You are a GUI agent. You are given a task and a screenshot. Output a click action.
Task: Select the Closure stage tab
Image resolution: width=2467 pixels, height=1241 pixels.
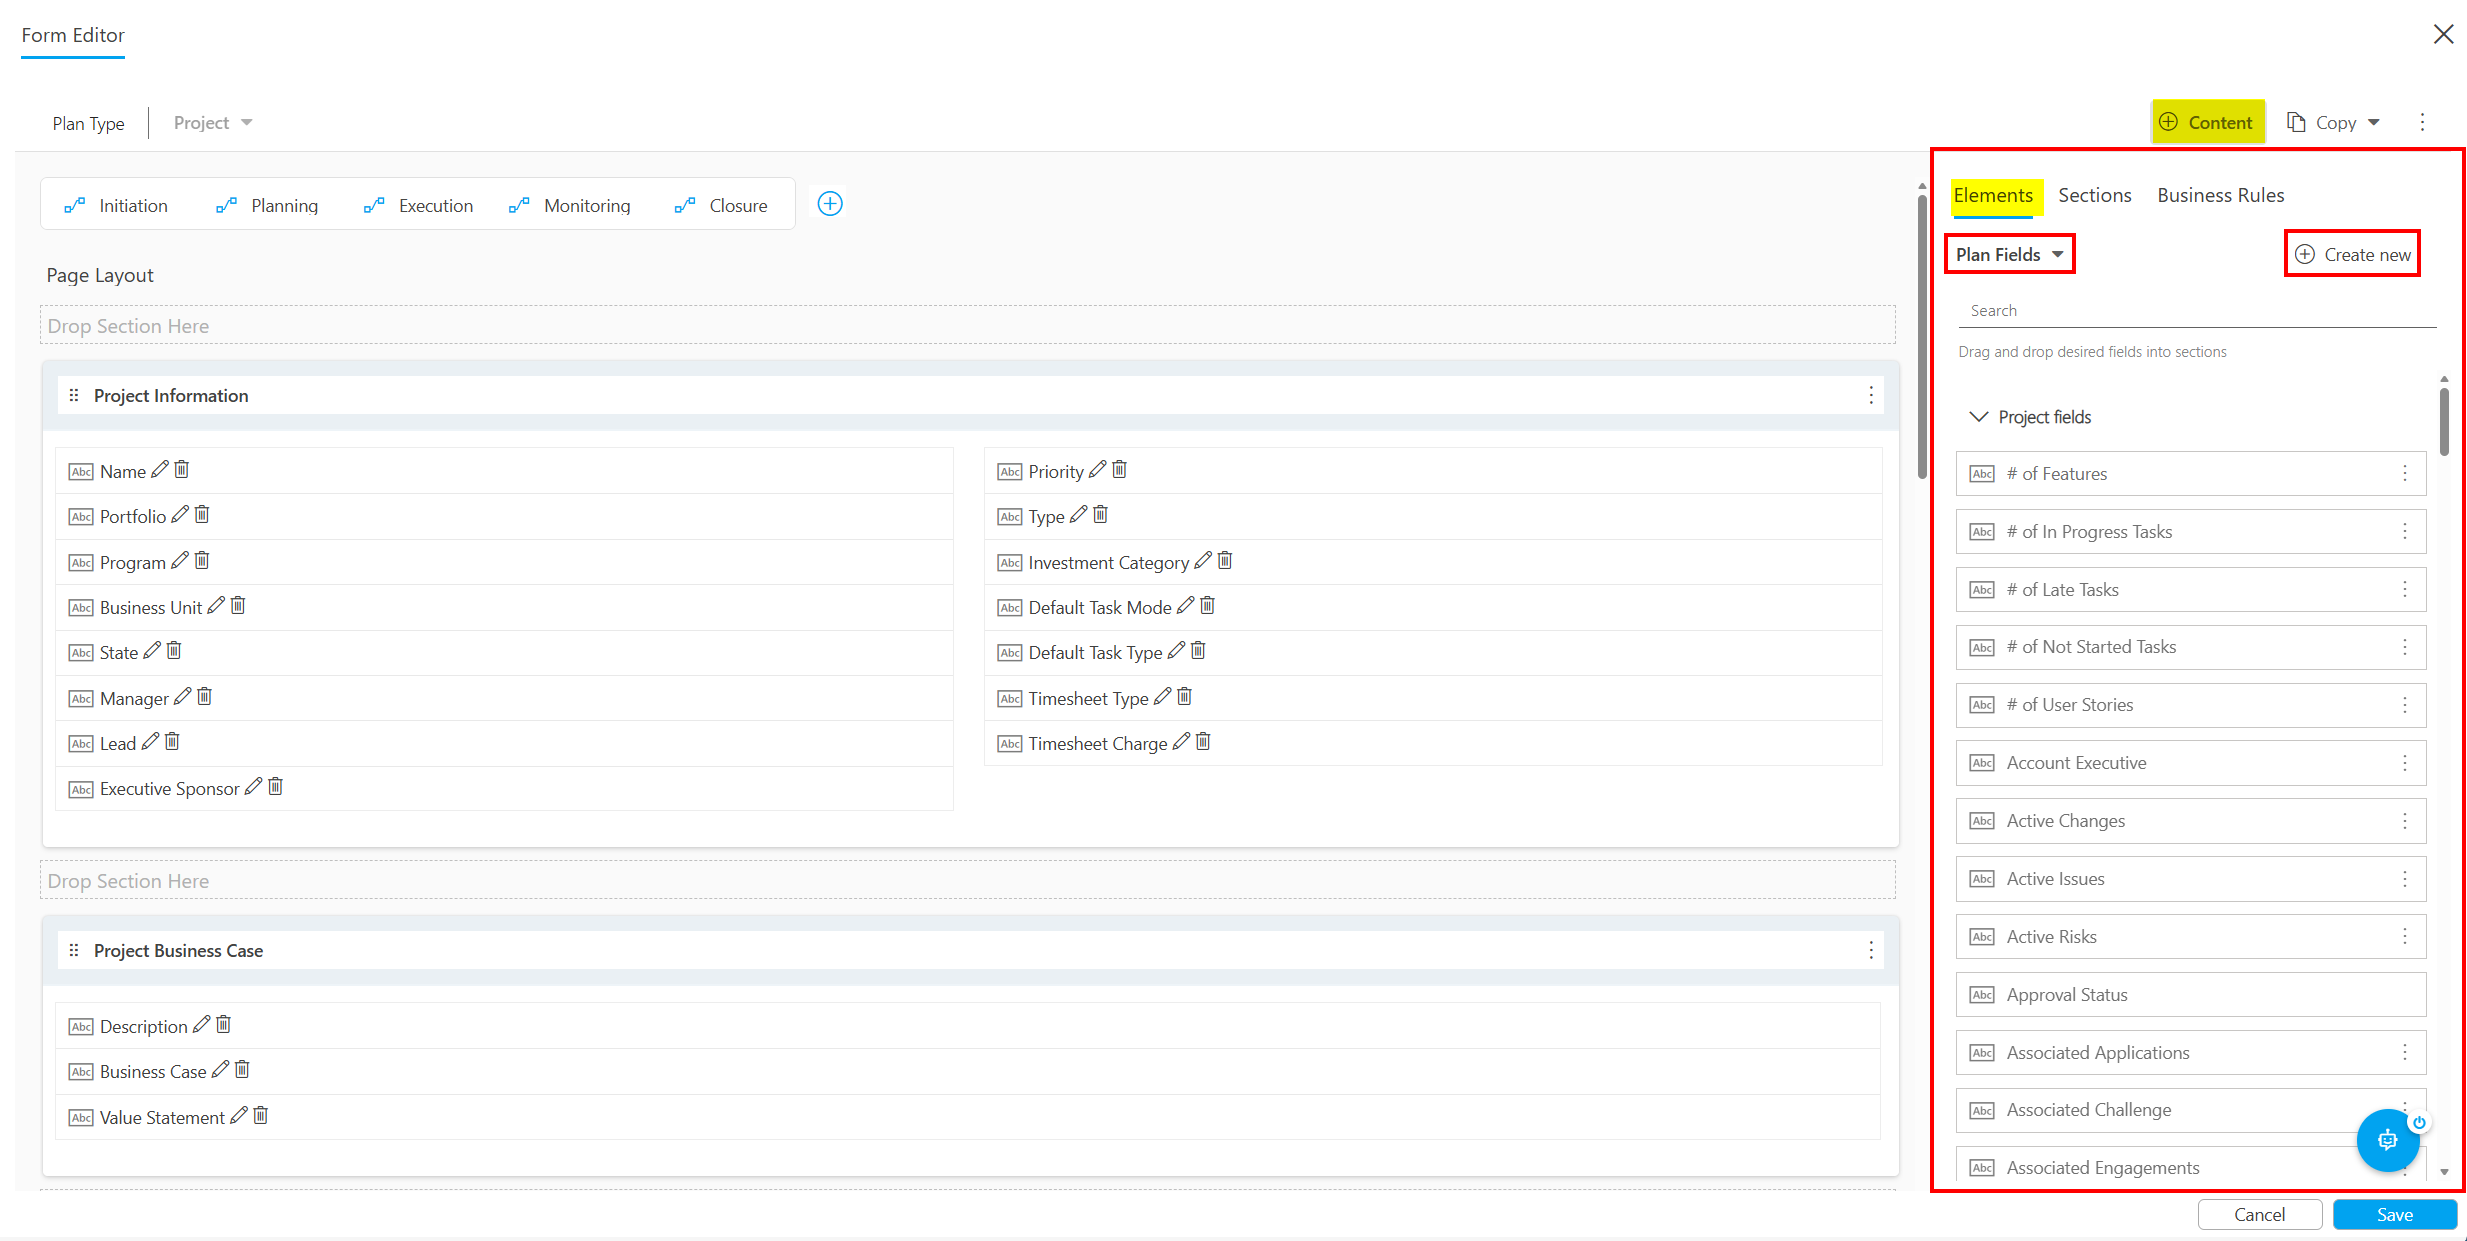coord(722,205)
